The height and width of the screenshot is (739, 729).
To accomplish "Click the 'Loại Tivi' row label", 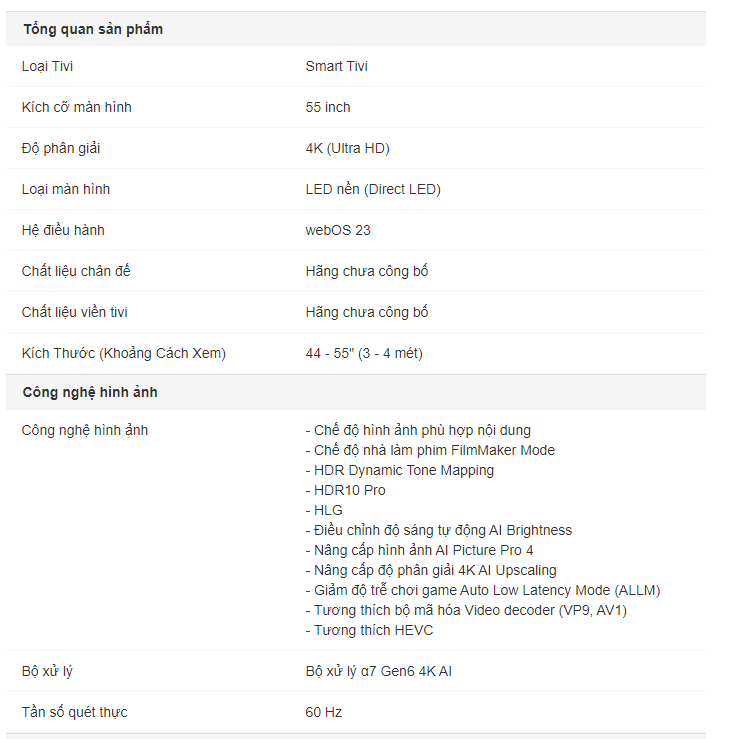I will coord(47,66).
